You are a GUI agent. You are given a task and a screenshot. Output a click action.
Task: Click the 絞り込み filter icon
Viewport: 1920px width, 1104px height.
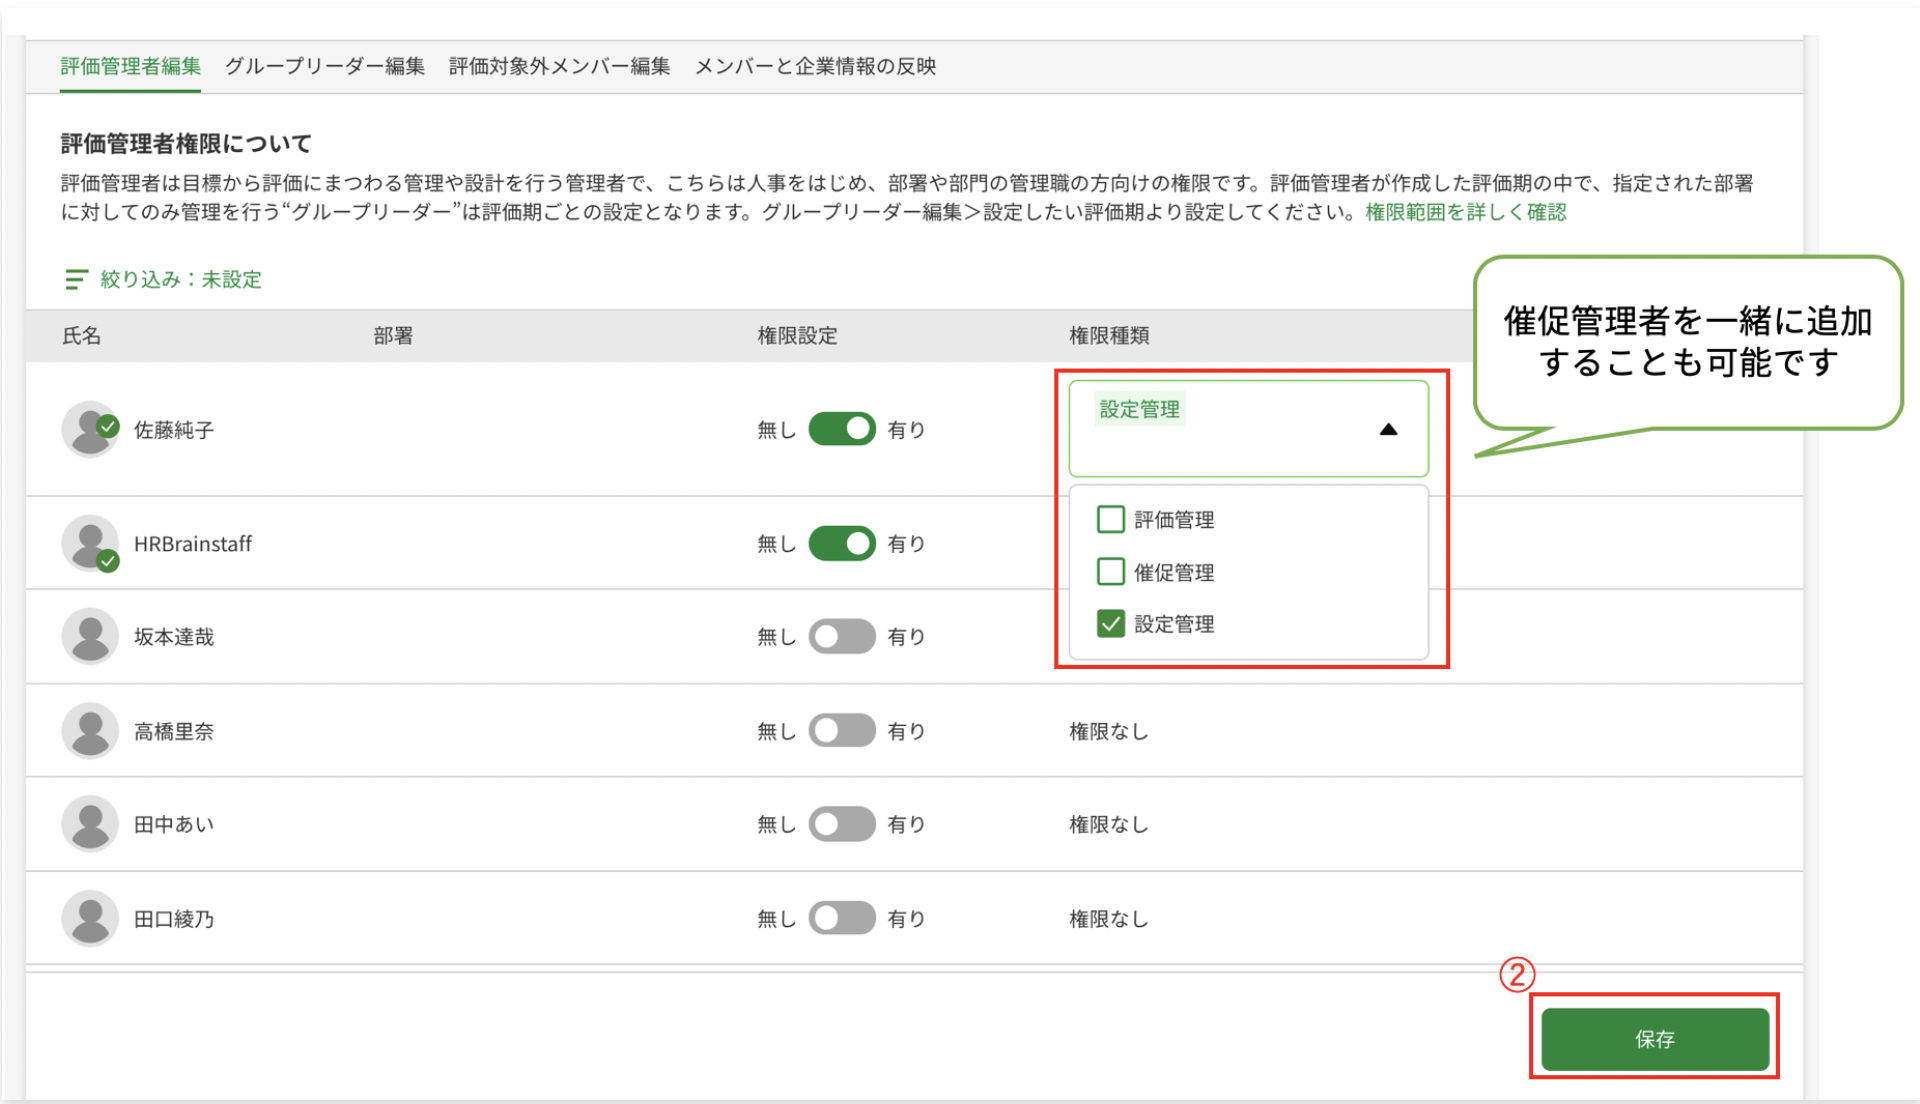76,280
